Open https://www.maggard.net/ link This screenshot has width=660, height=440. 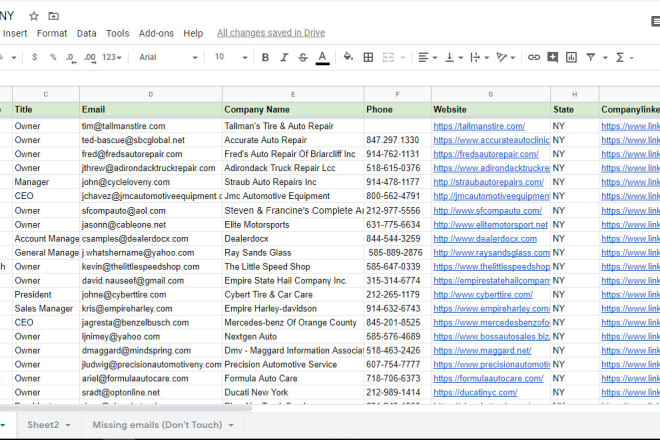tap(482, 350)
